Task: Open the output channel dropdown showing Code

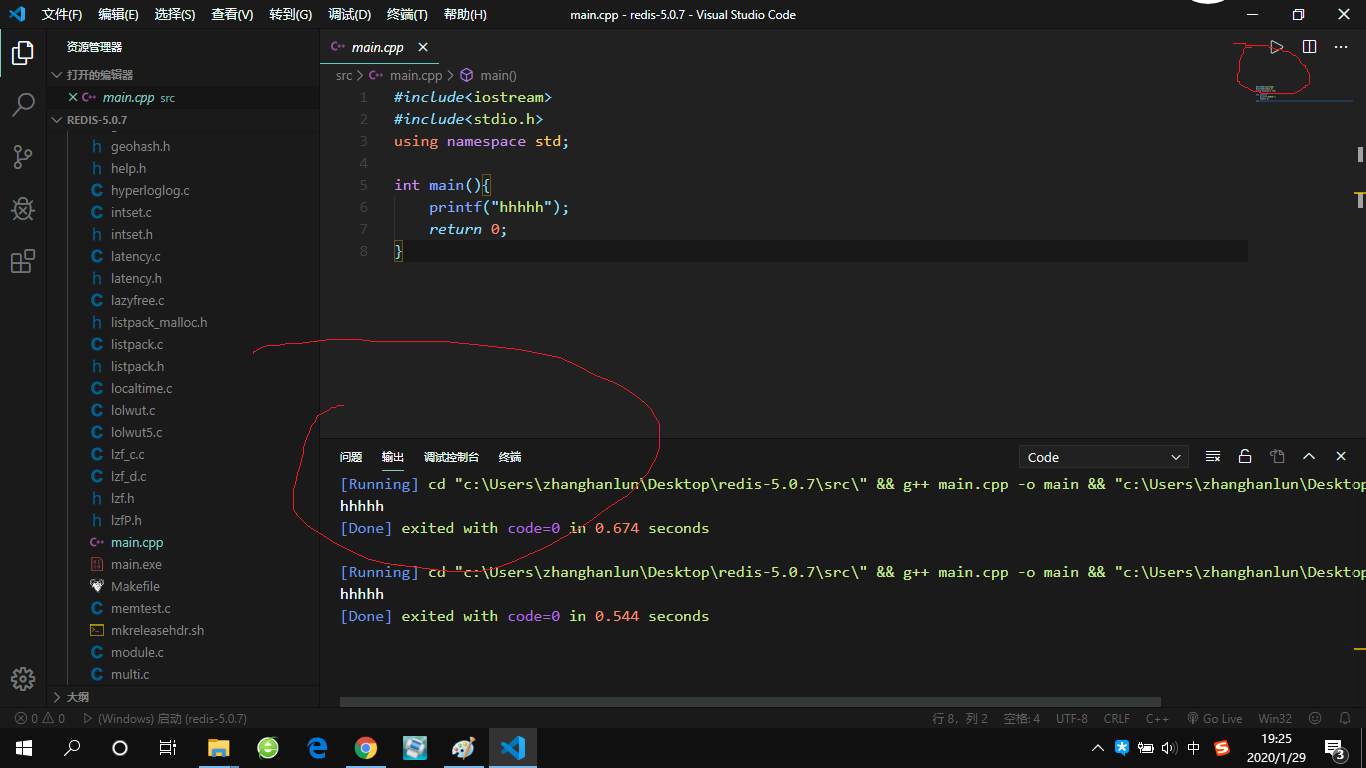Action: (x=1104, y=457)
